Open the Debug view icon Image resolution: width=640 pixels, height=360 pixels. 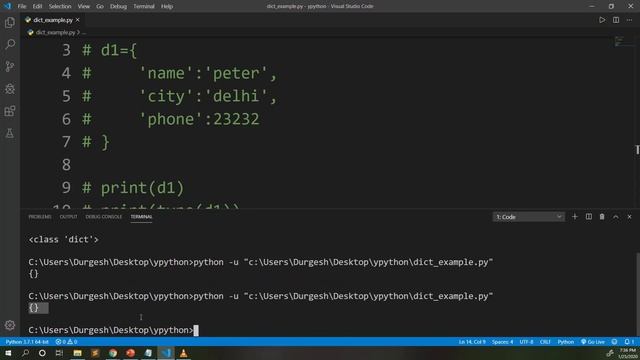pyautogui.click(x=10, y=89)
